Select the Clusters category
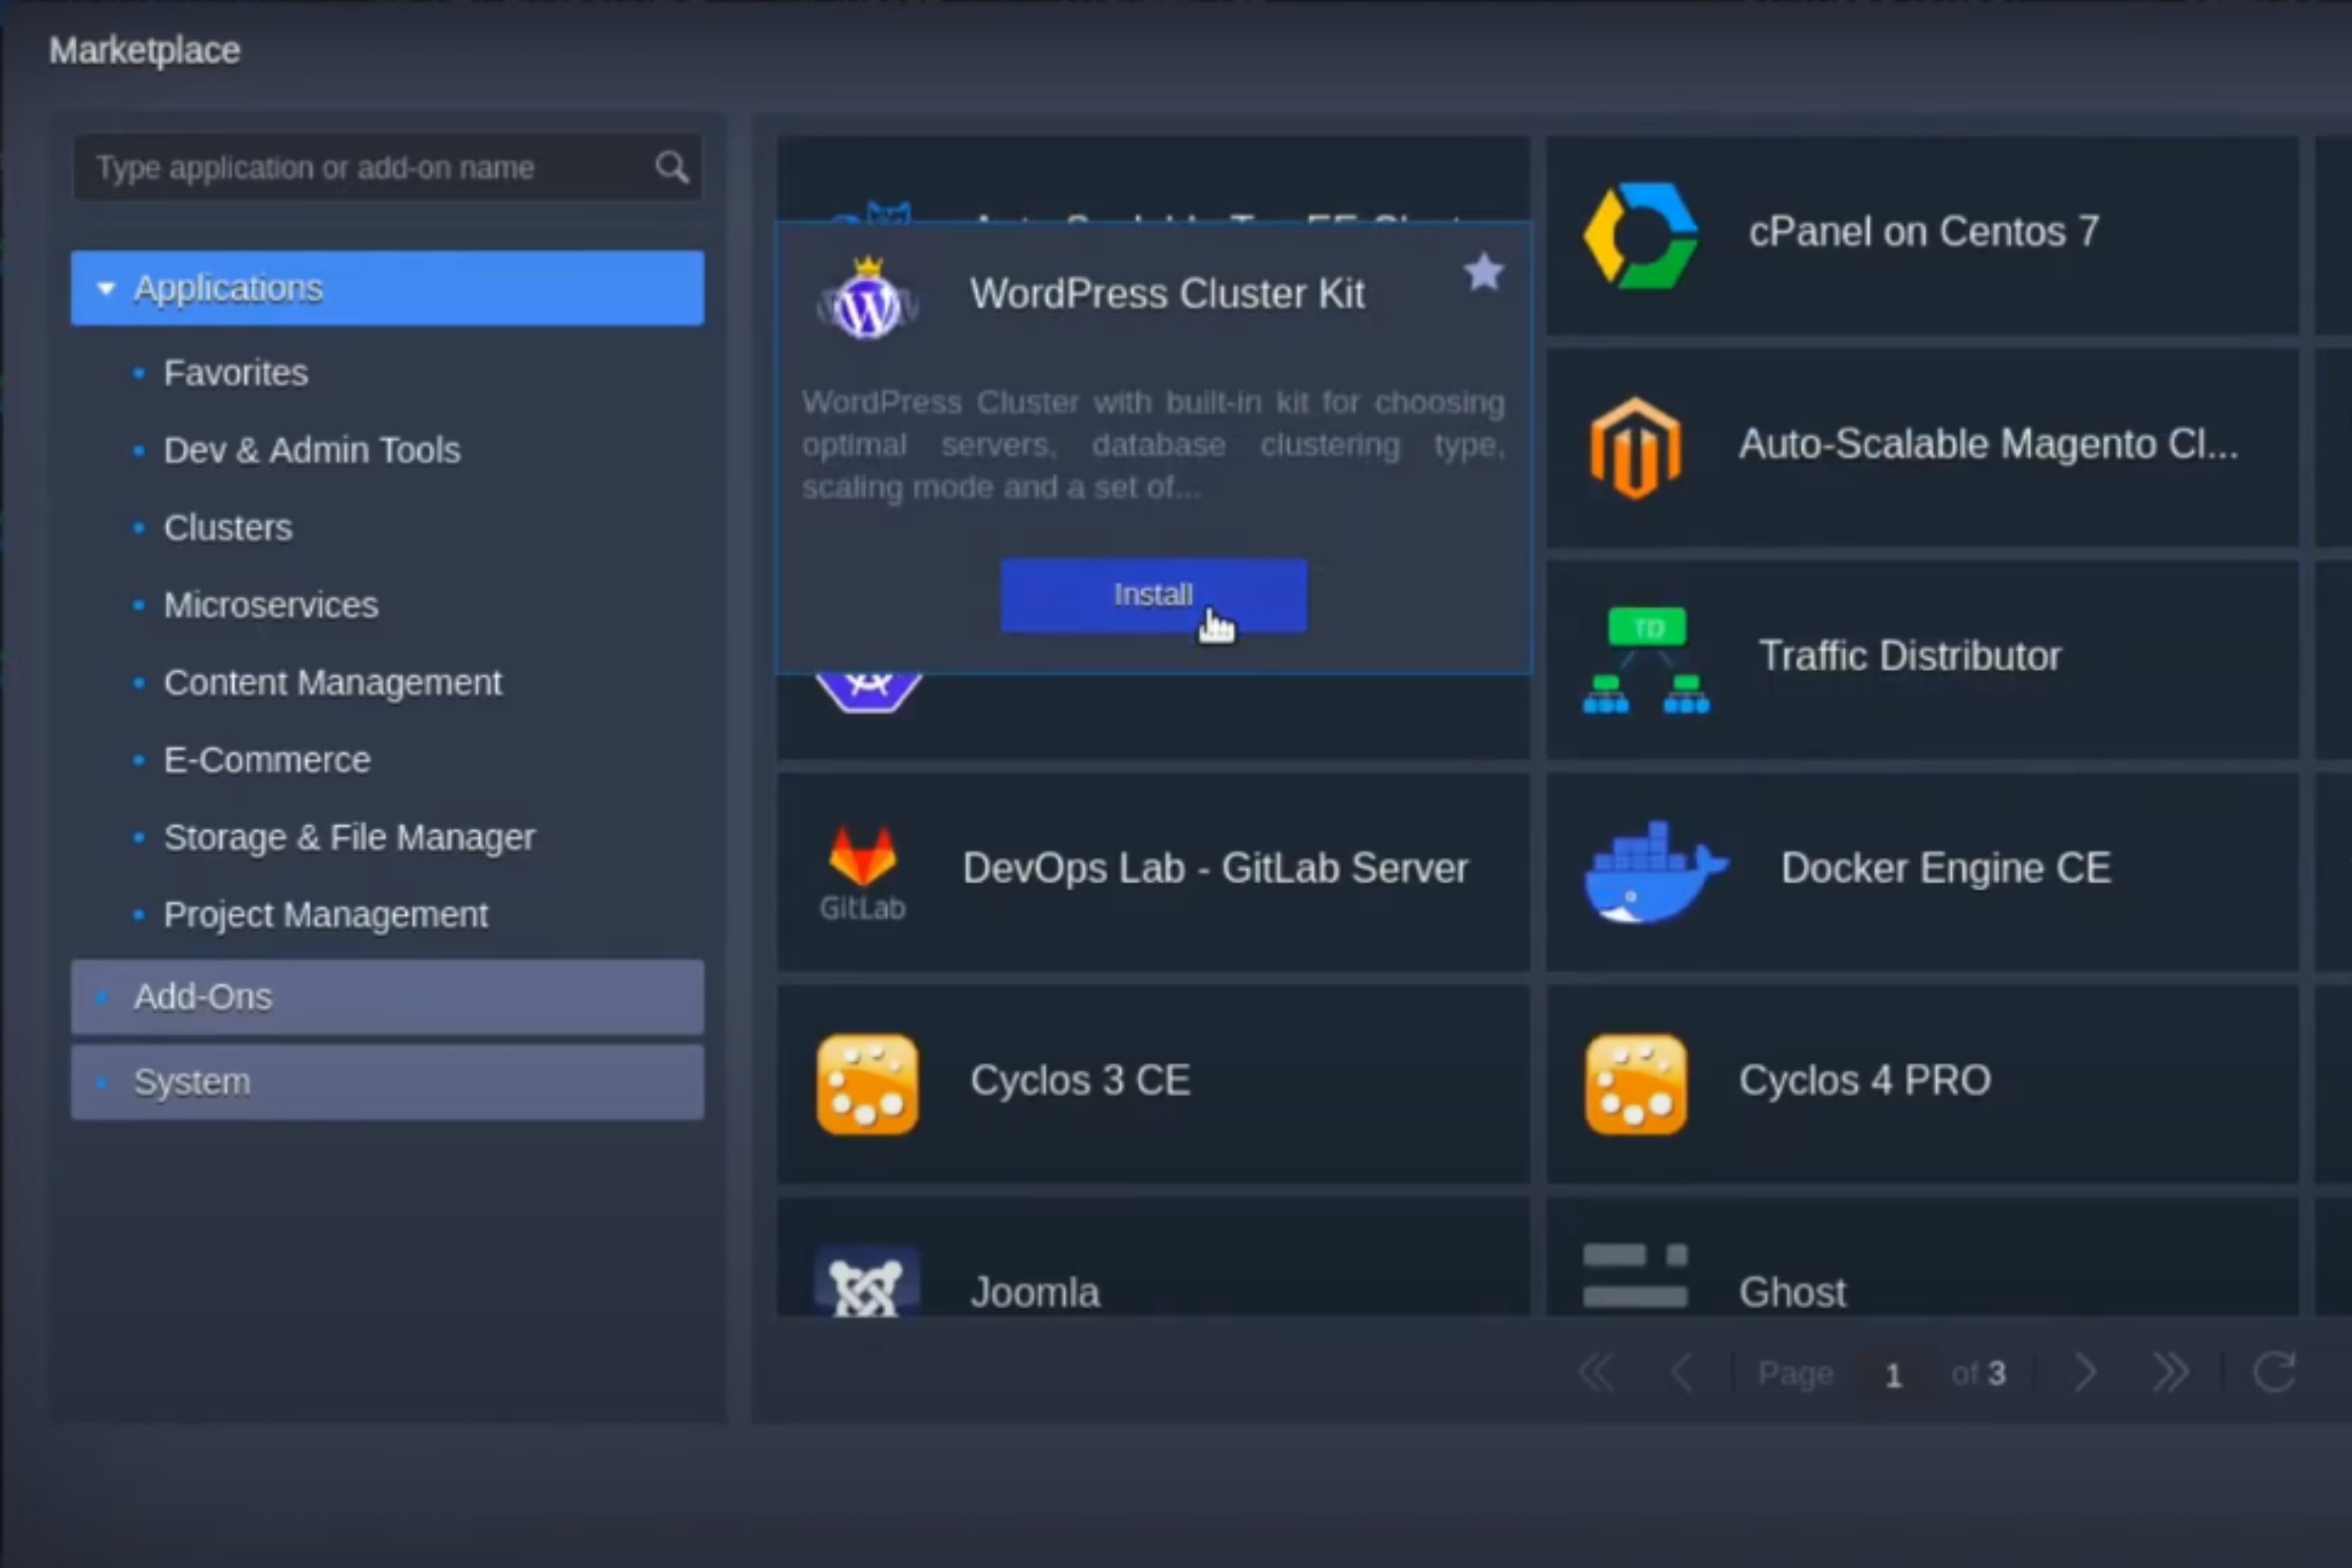2352x1568 pixels. [228, 527]
